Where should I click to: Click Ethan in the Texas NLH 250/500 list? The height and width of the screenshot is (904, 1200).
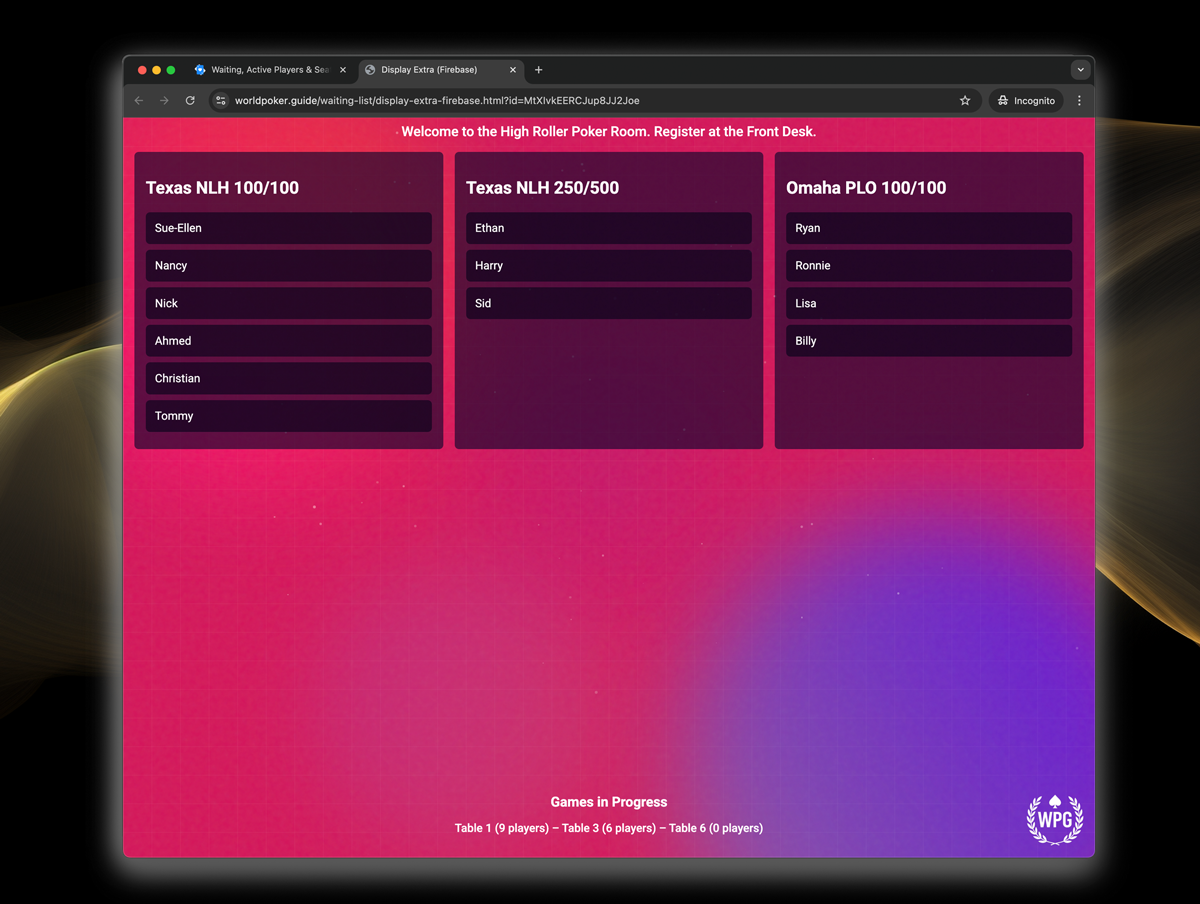point(608,228)
